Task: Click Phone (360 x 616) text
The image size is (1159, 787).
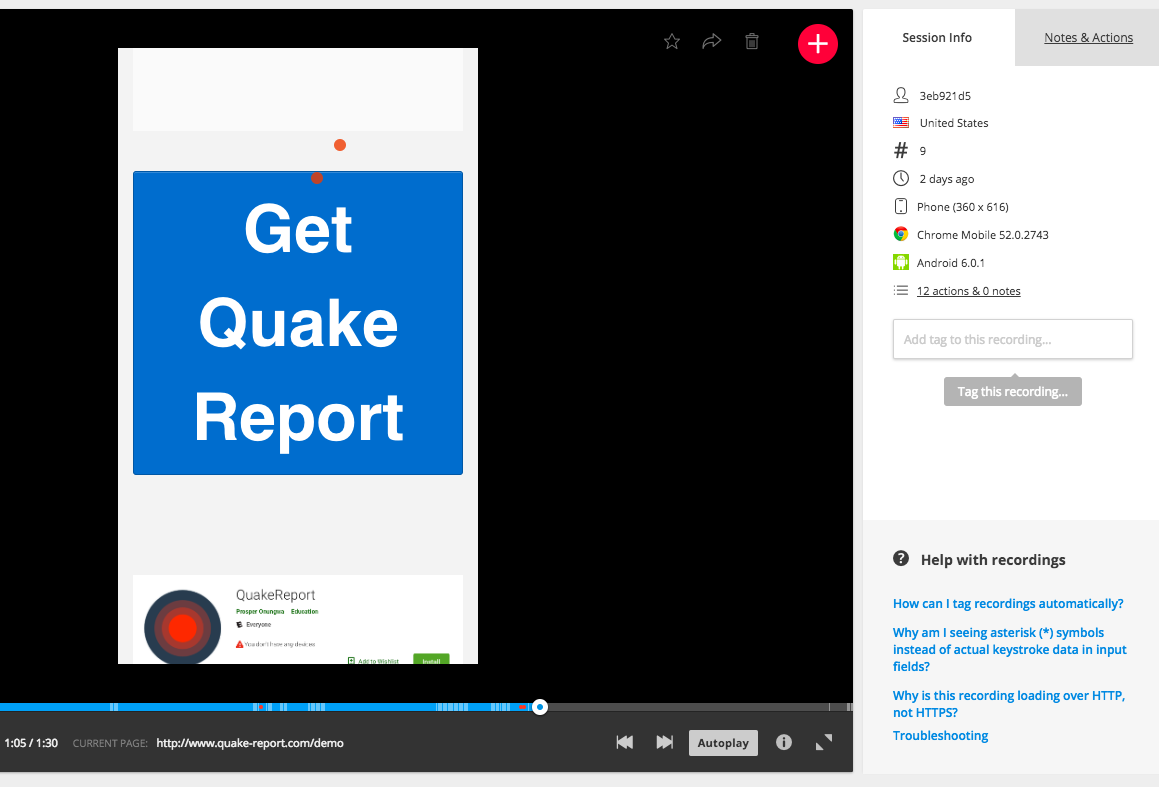Action: tap(962, 207)
